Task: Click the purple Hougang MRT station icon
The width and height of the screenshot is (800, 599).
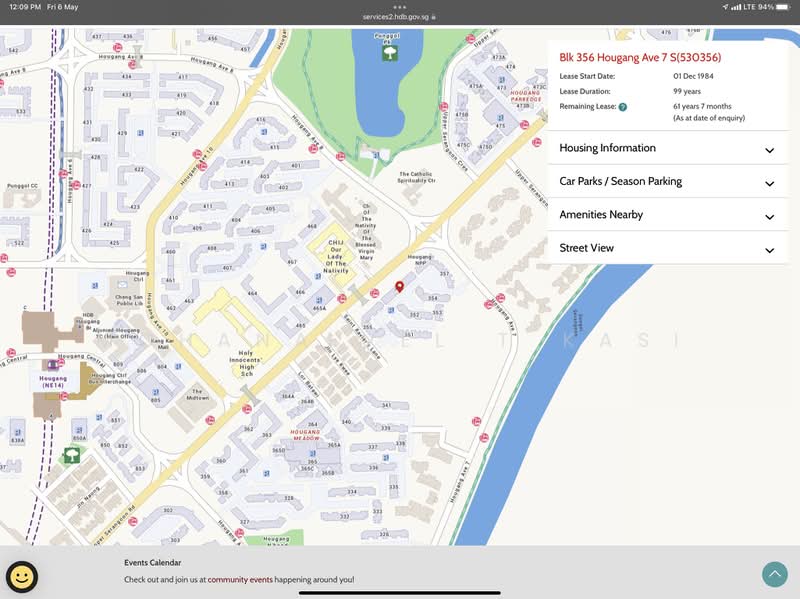Action: [52, 365]
